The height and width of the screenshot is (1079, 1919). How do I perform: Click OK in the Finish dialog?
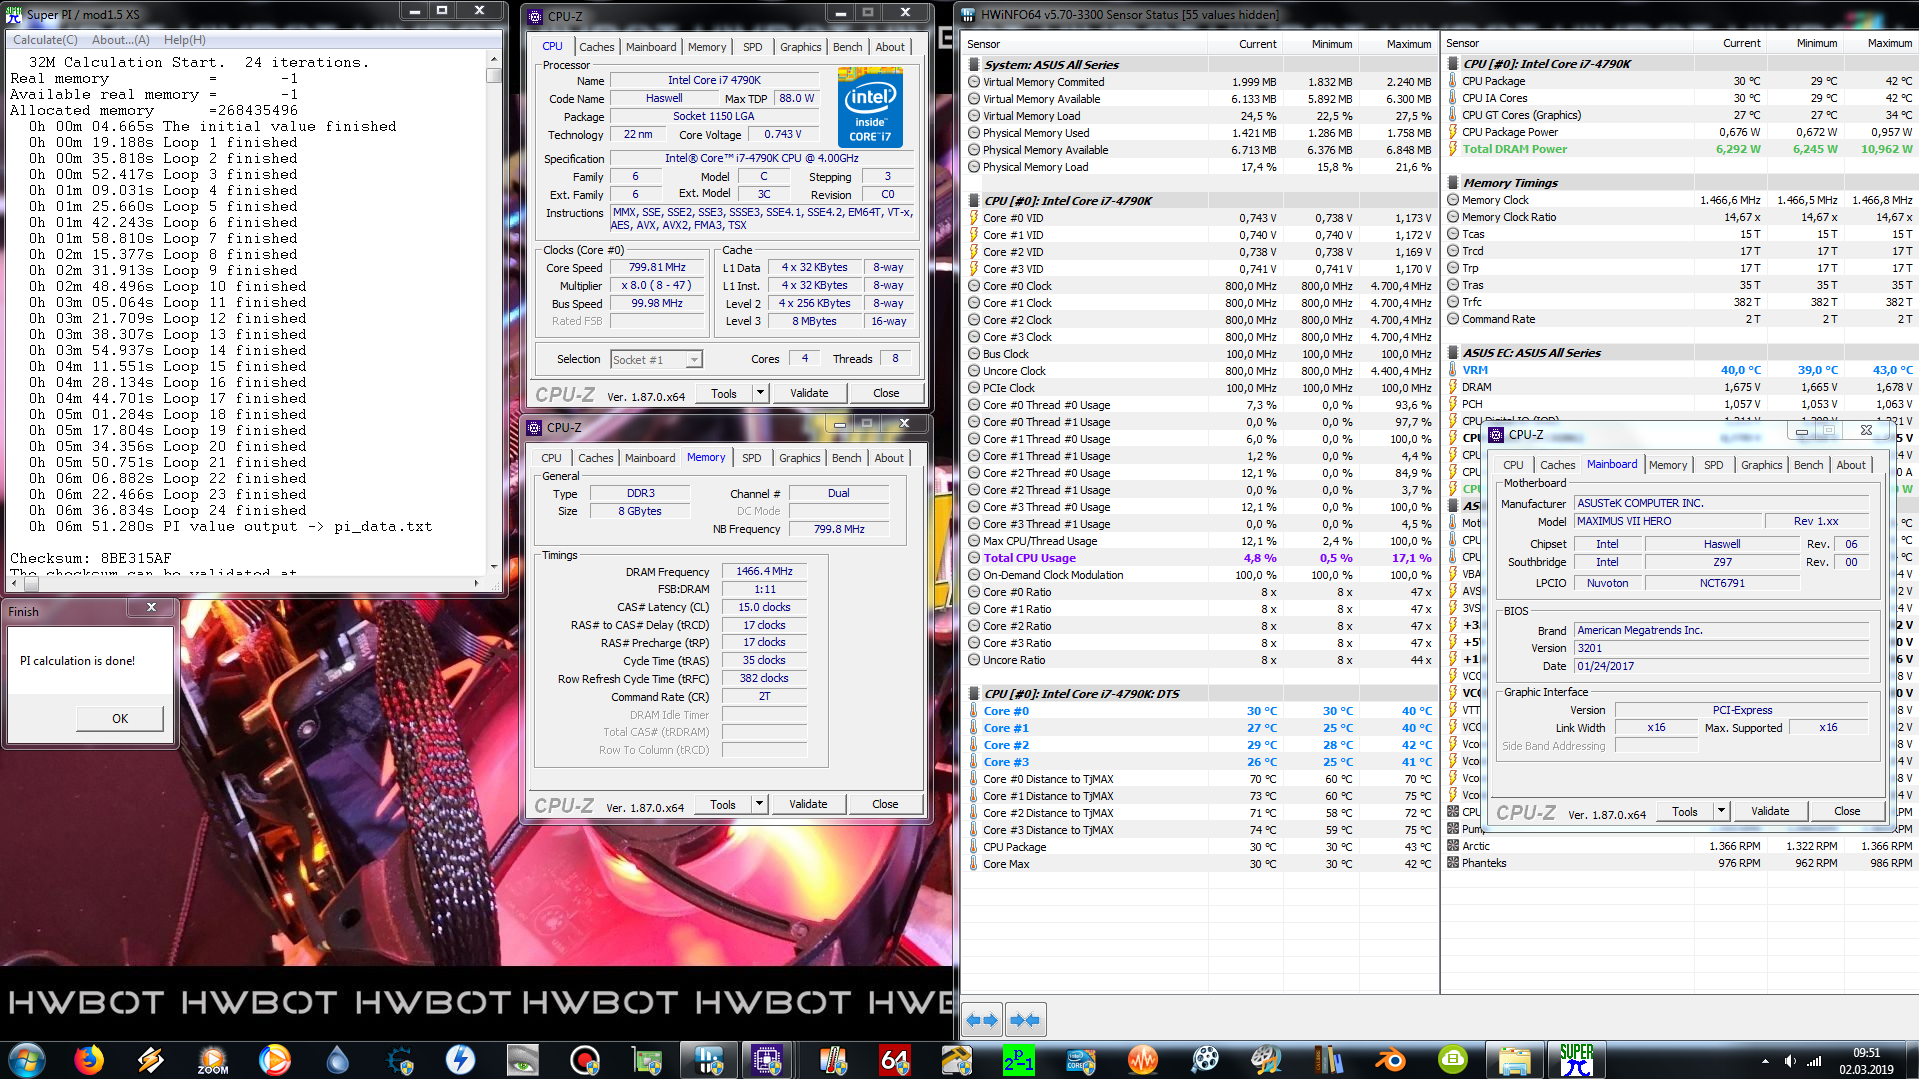click(120, 718)
